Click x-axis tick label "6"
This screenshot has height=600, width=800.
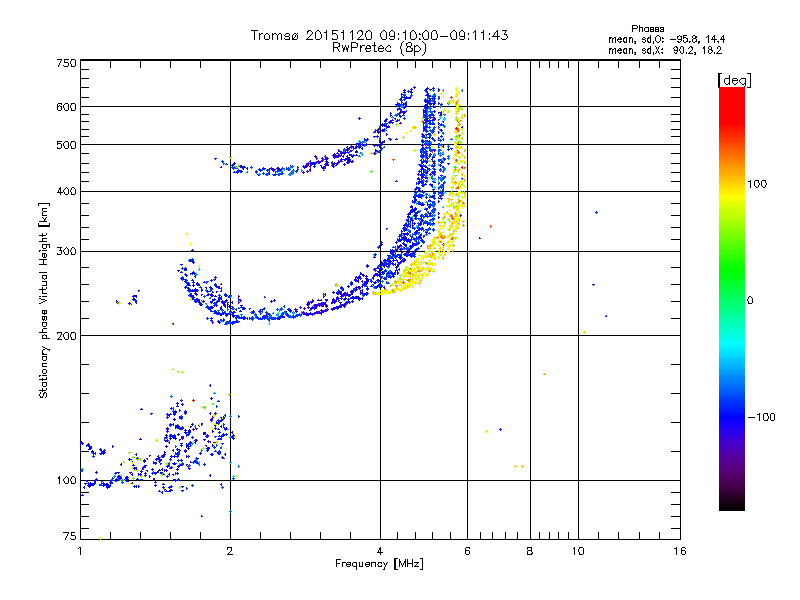click(467, 551)
